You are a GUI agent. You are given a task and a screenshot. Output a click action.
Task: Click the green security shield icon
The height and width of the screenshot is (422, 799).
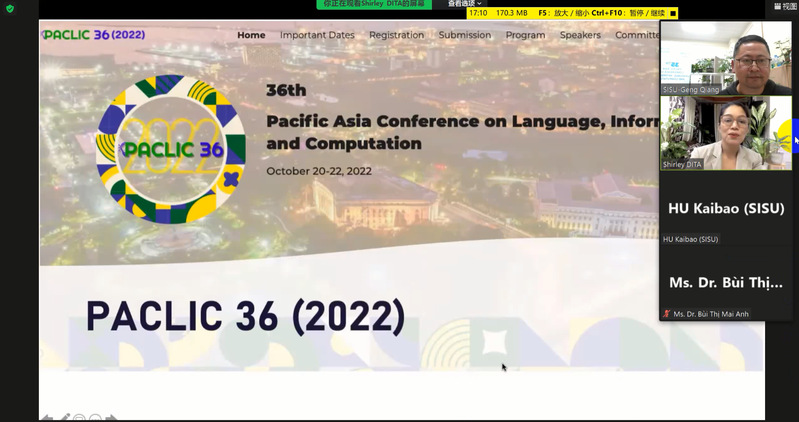tap(9, 8)
